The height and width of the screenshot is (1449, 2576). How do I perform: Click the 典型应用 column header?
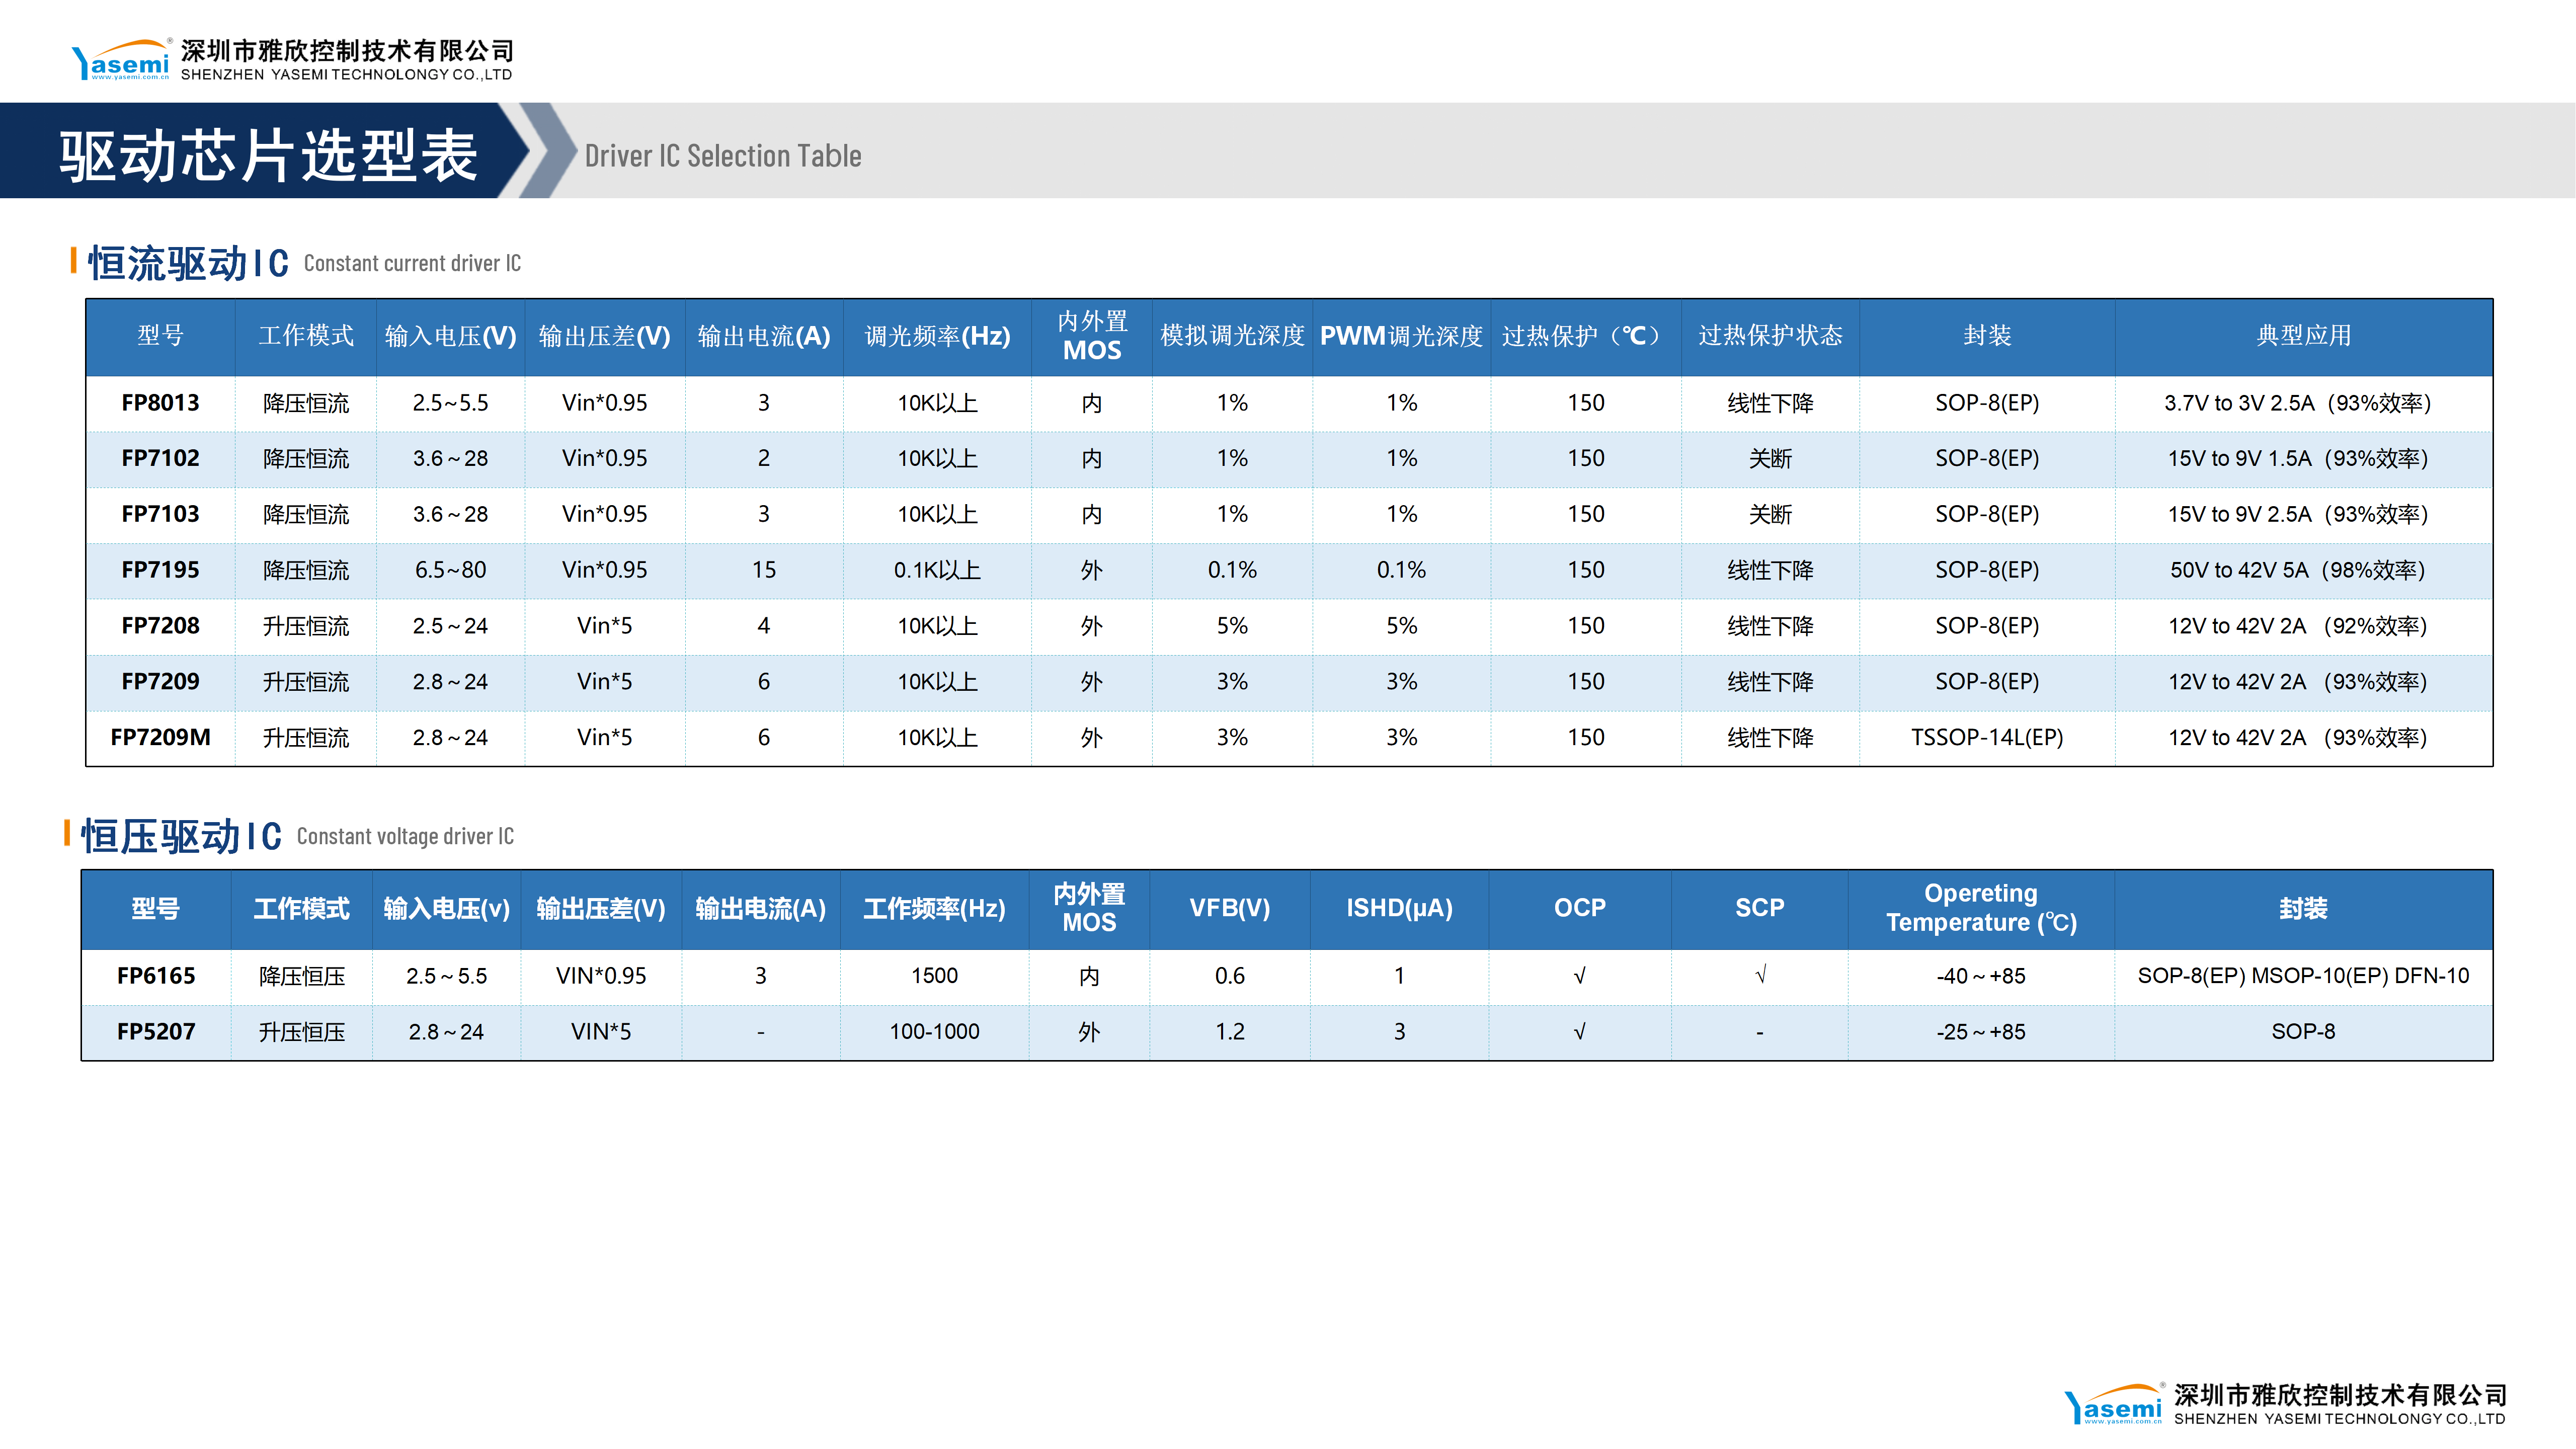coord(2304,336)
